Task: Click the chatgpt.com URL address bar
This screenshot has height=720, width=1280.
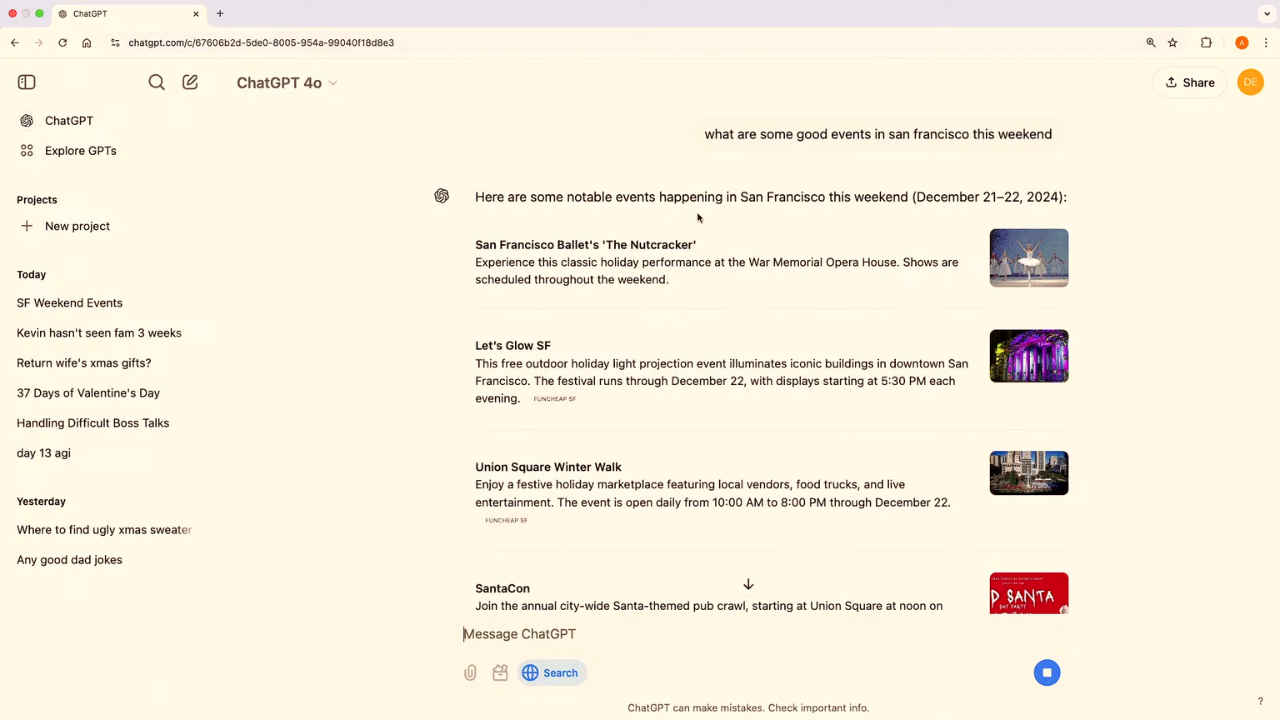Action: tap(261, 43)
